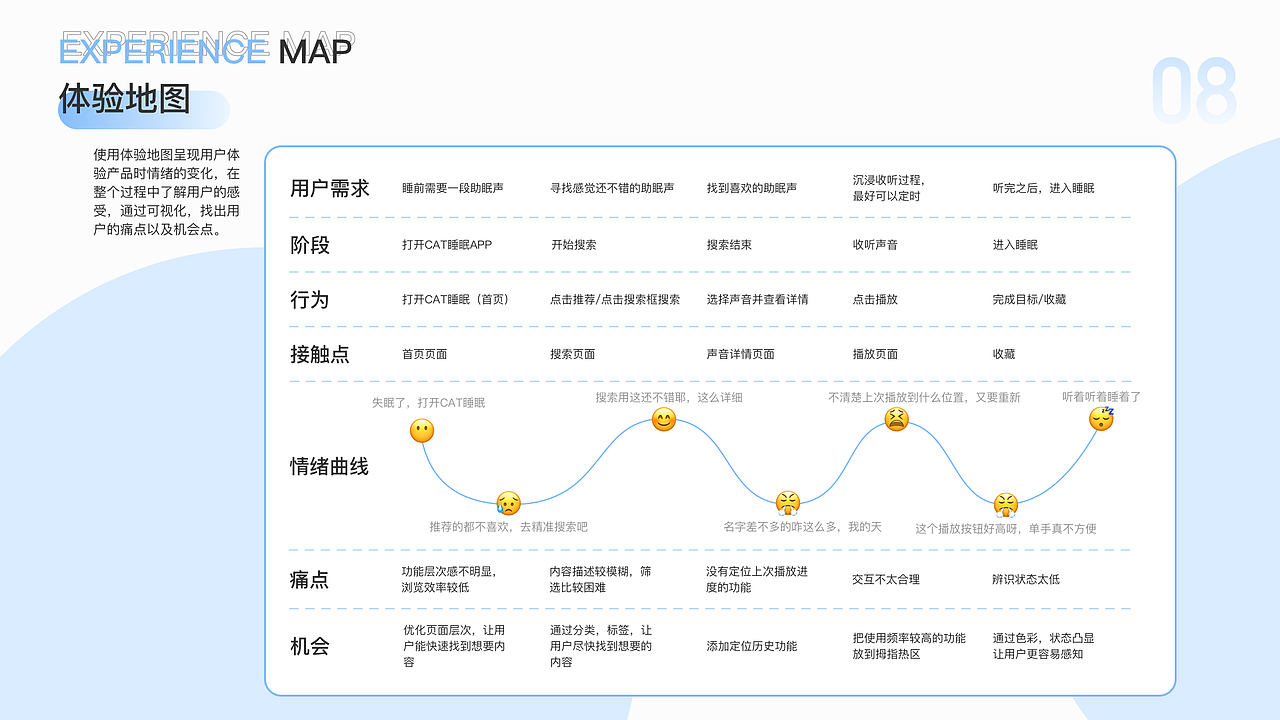Viewport: 1280px width, 720px height.
Task: Click the large '08' page number
Action: (x=1195, y=92)
